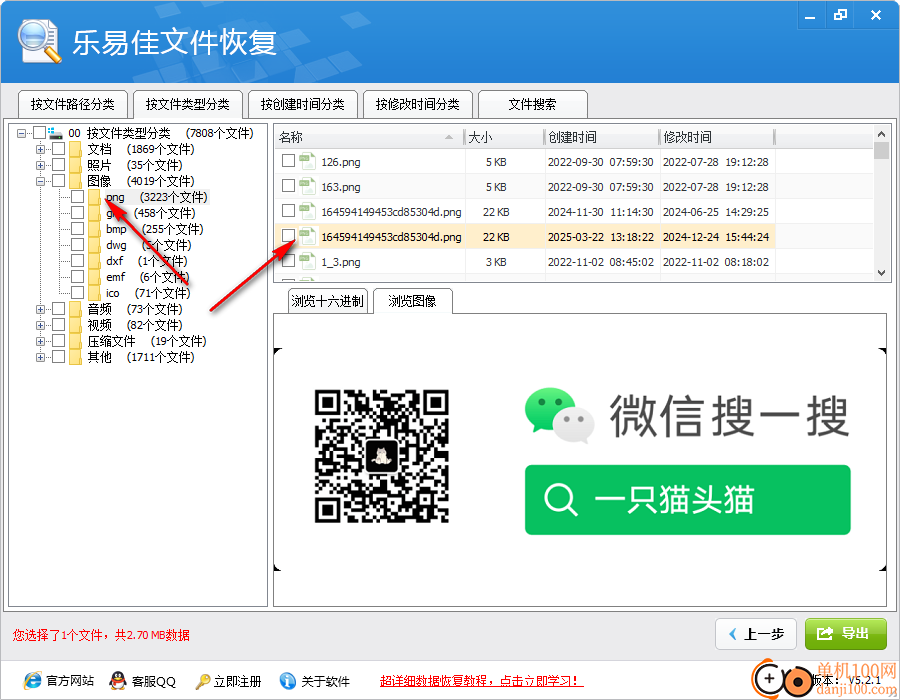Screen dimensions: 900x700
Task: Click the PNG file icon for 126.png
Action: coord(308,162)
